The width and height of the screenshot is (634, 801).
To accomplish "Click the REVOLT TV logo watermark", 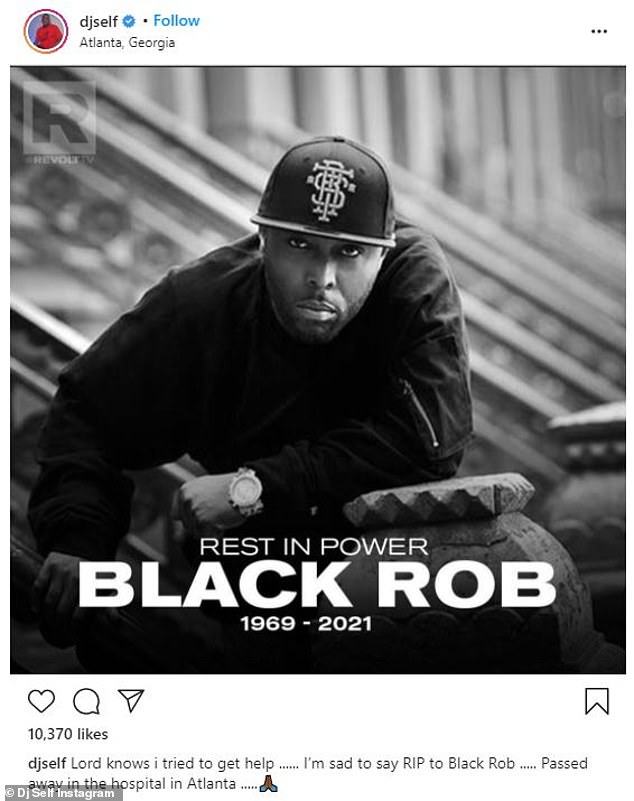I will pyautogui.click(x=59, y=123).
